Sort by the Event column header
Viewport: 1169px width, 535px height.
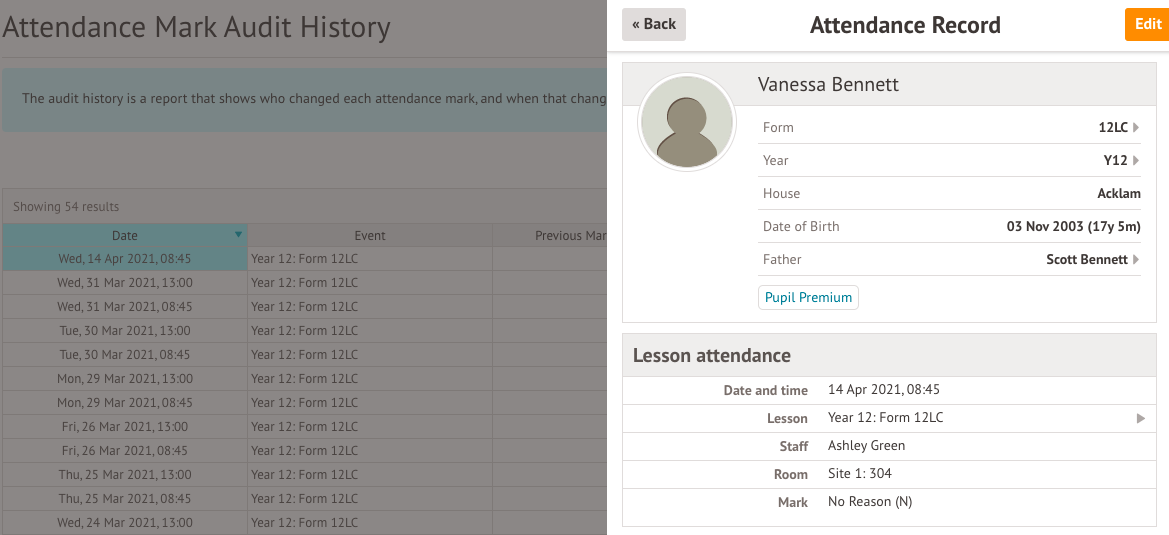(x=370, y=235)
